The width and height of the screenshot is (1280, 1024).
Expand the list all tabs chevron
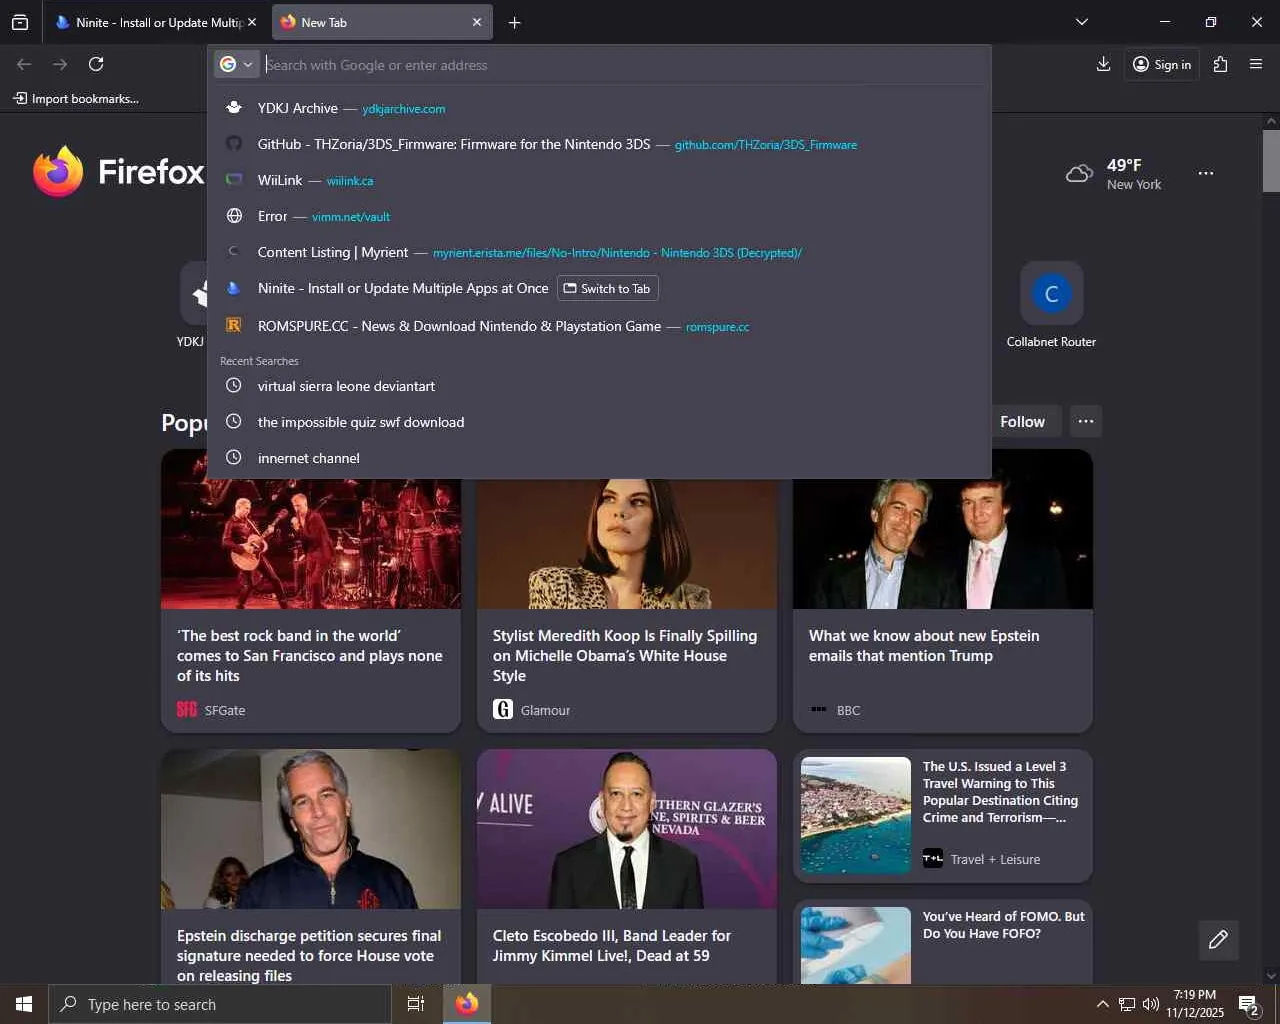[x=1081, y=22]
